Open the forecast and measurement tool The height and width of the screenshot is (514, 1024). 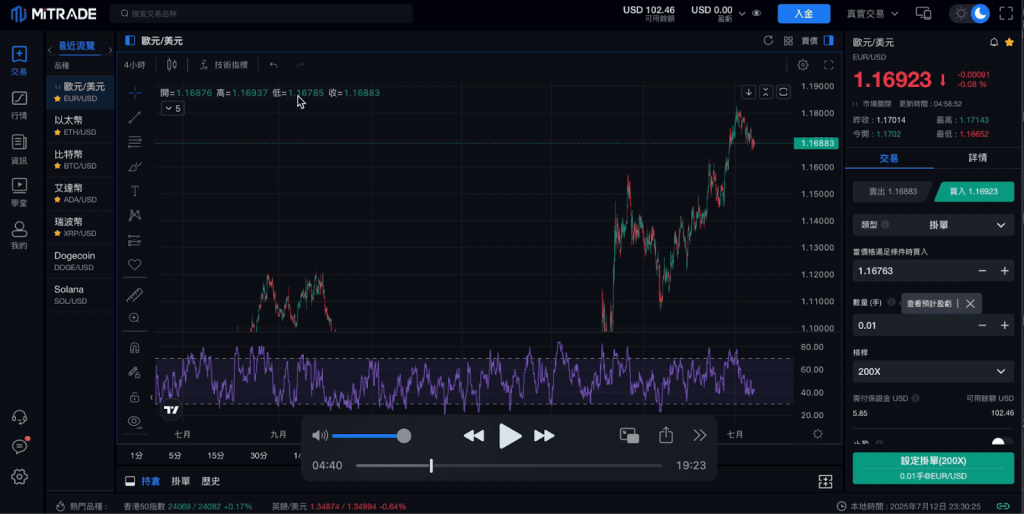[x=135, y=240]
